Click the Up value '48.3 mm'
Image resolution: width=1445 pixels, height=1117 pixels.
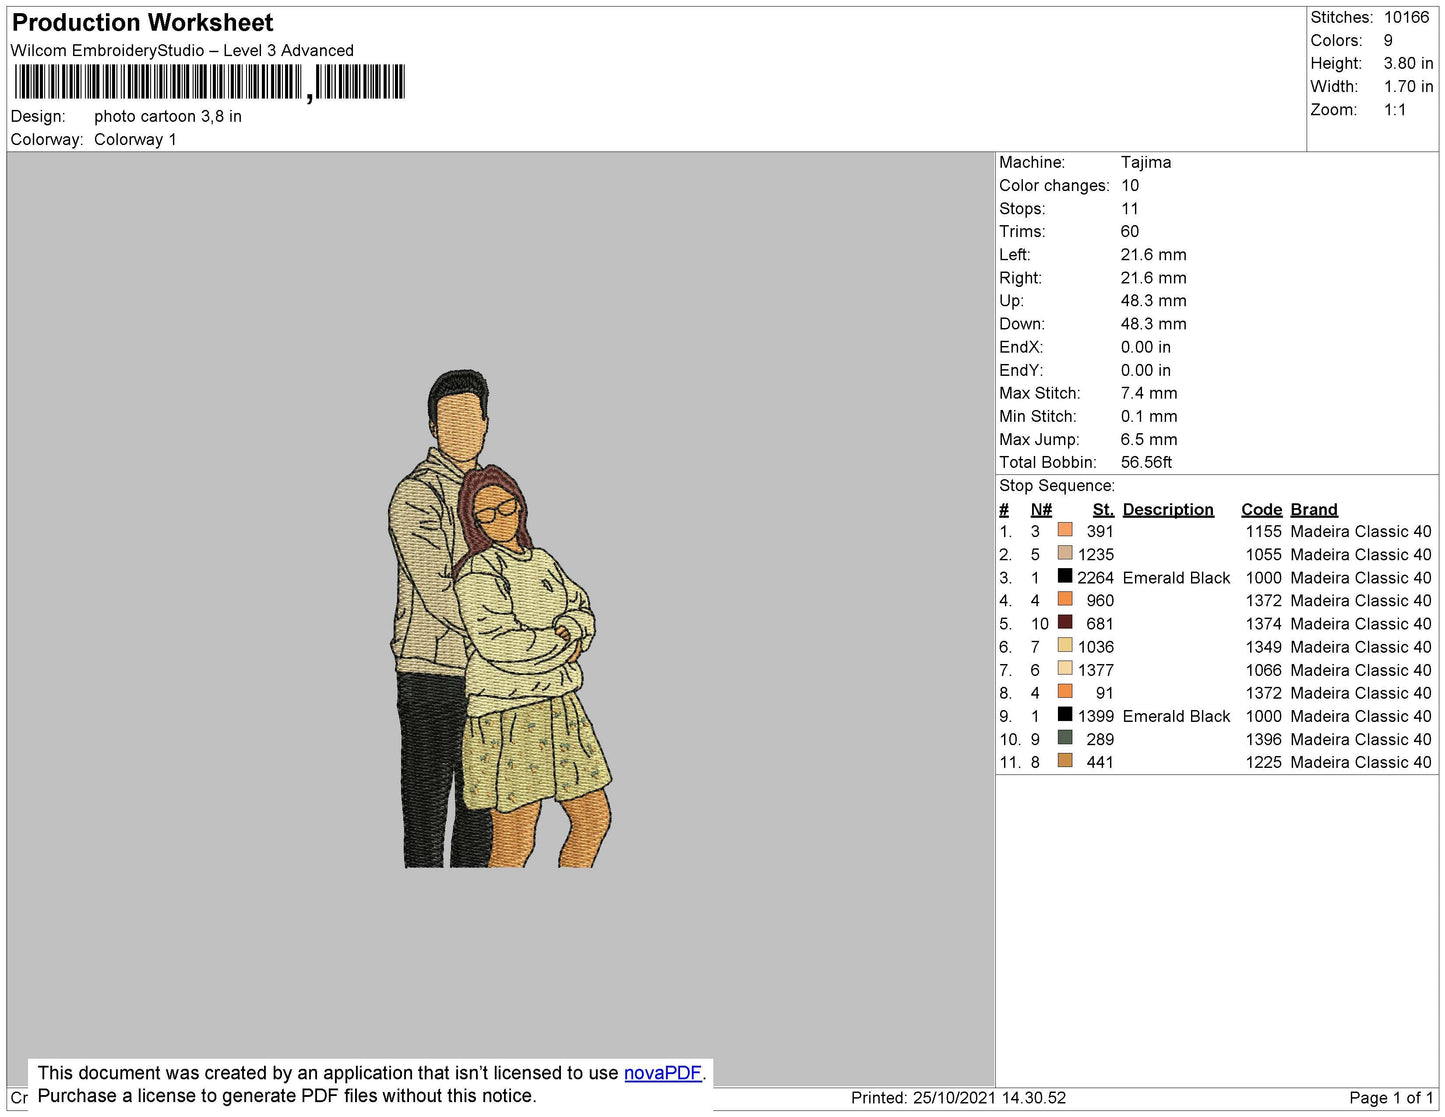(1153, 301)
